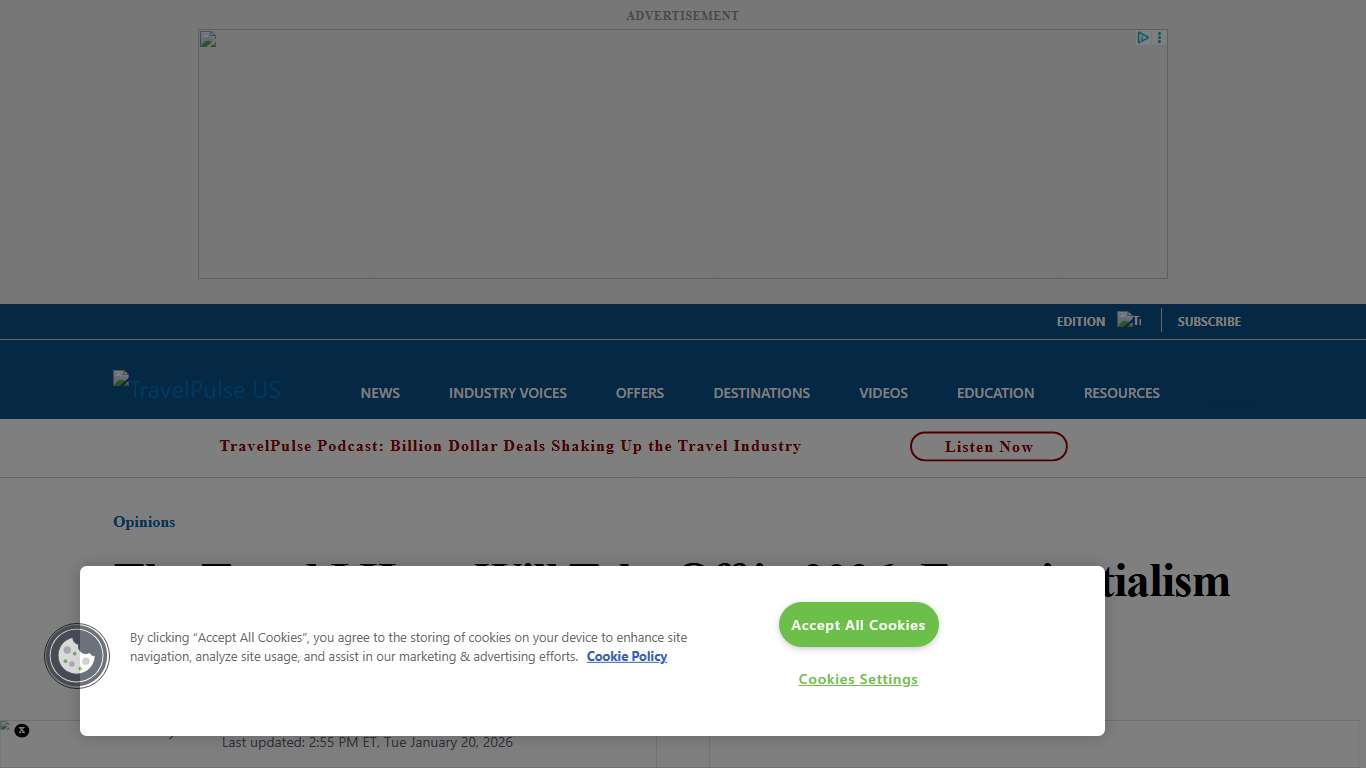Open the OFFERS menu

[x=640, y=393]
